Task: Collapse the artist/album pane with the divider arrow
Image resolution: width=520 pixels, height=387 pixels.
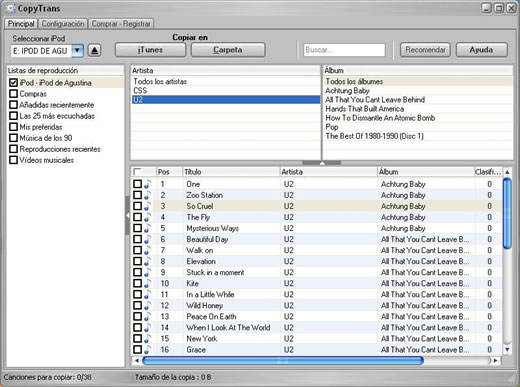Action: (x=322, y=163)
